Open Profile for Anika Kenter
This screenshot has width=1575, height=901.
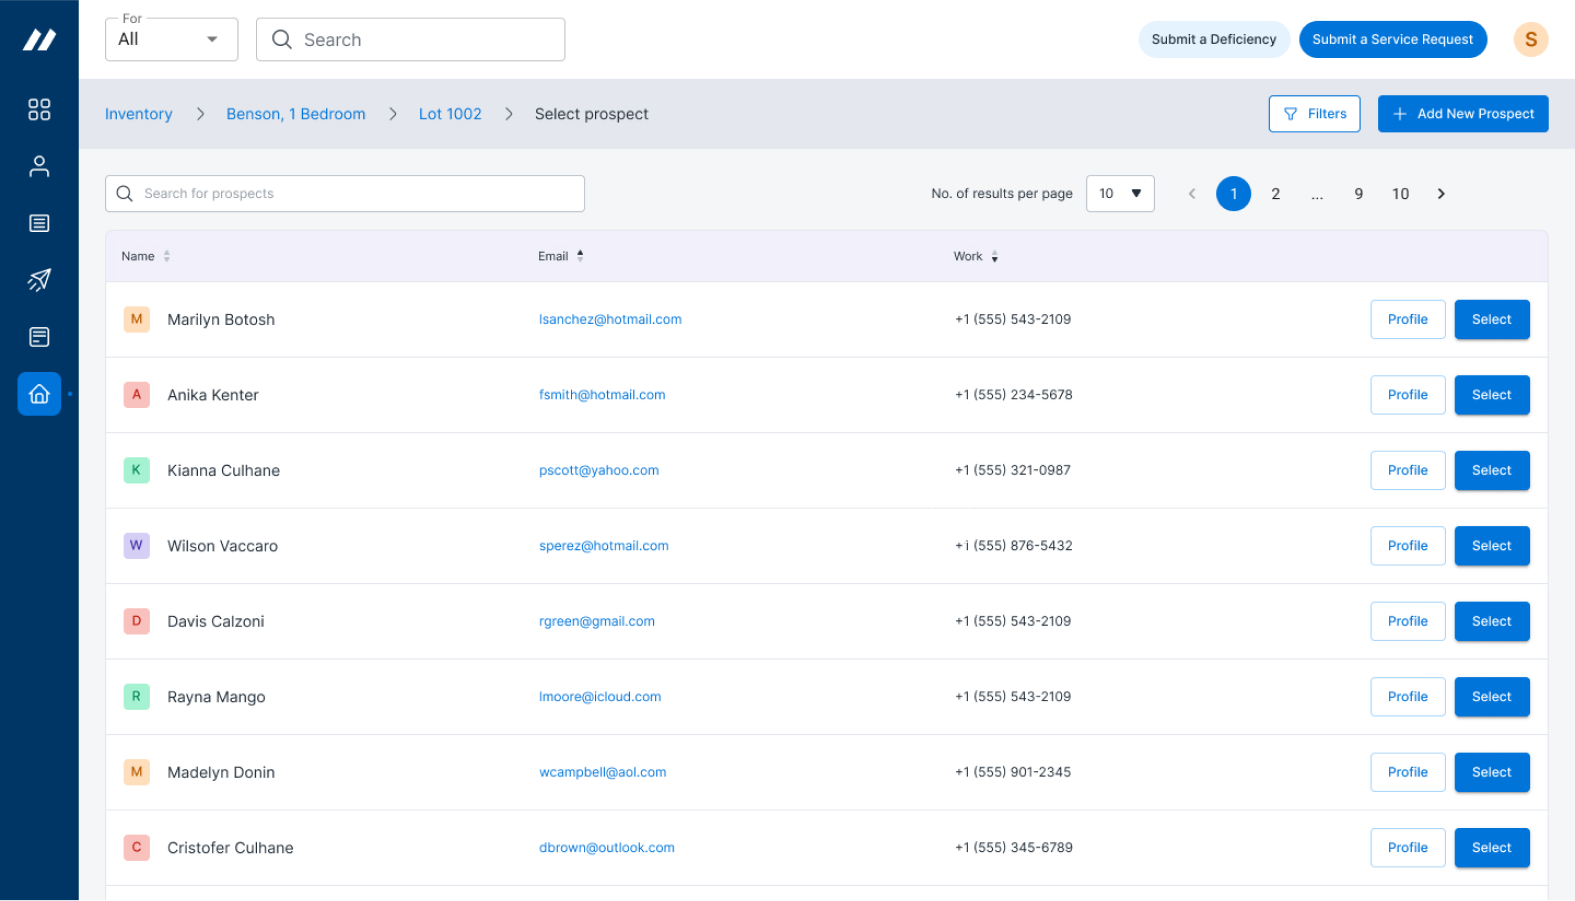click(x=1407, y=395)
